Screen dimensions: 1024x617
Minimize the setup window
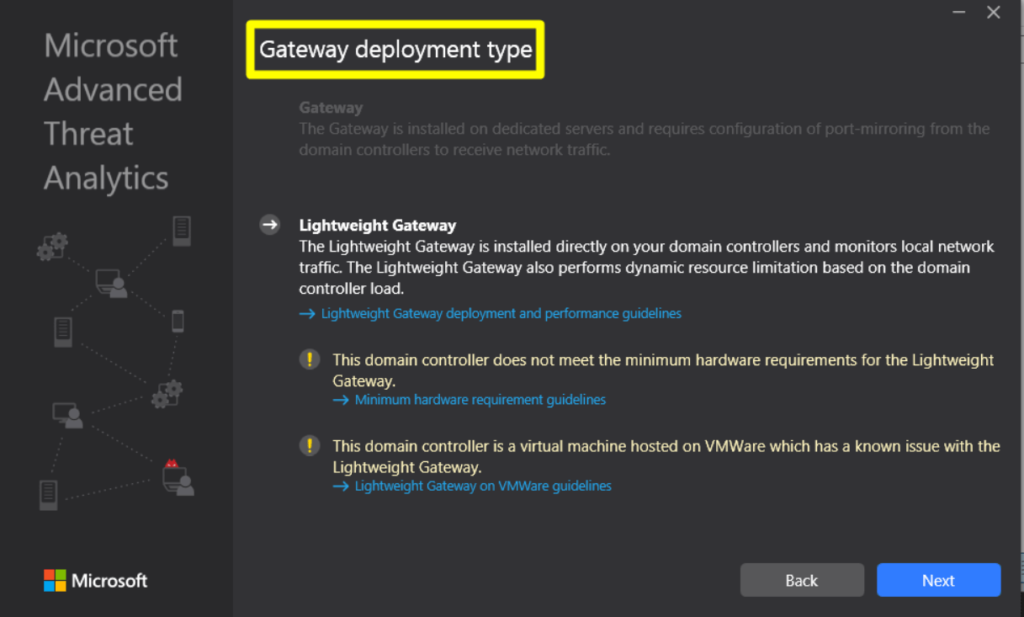[959, 12]
